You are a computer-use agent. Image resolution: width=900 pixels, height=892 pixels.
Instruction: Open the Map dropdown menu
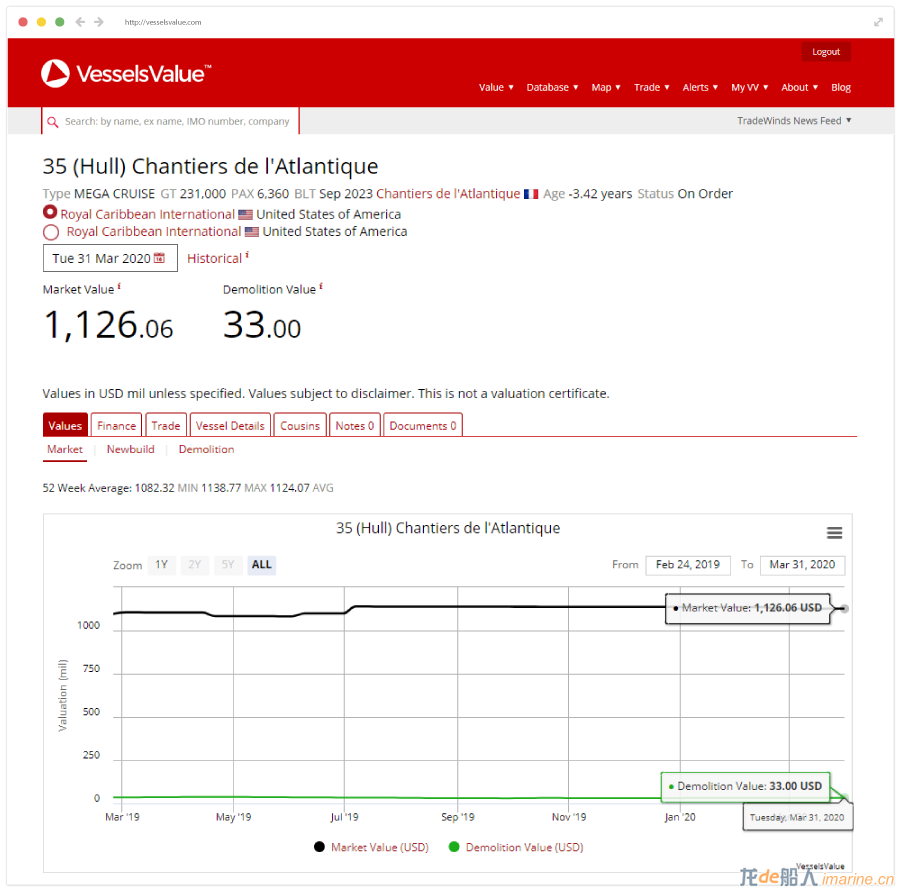point(606,87)
